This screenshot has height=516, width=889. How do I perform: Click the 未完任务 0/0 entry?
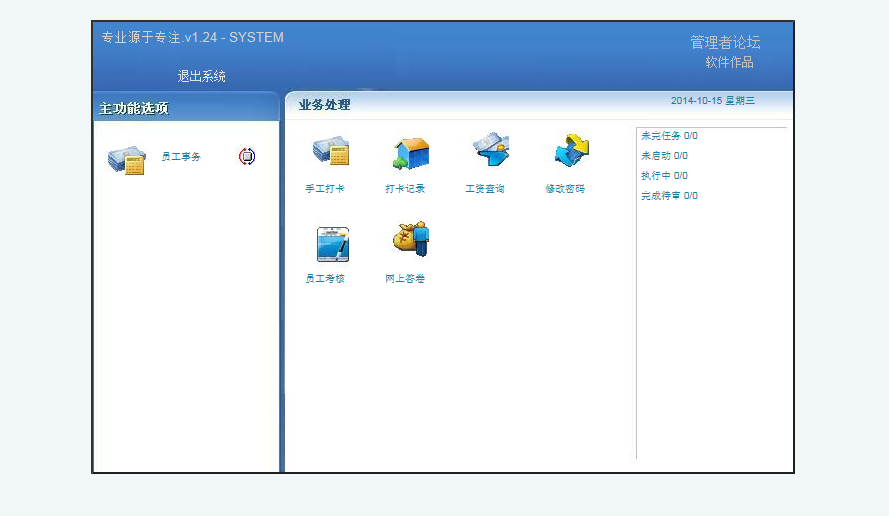[669, 136]
